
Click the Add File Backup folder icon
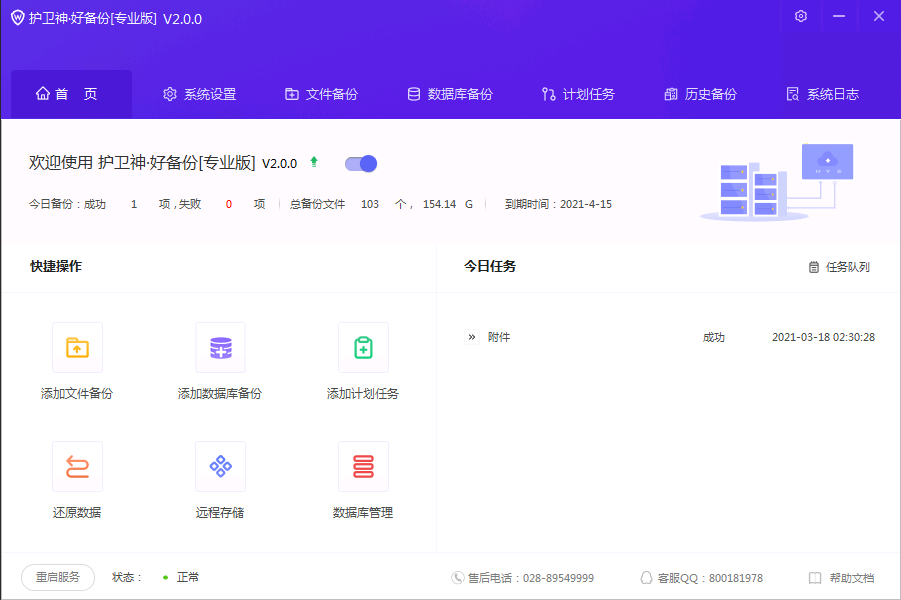tap(77, 348)
